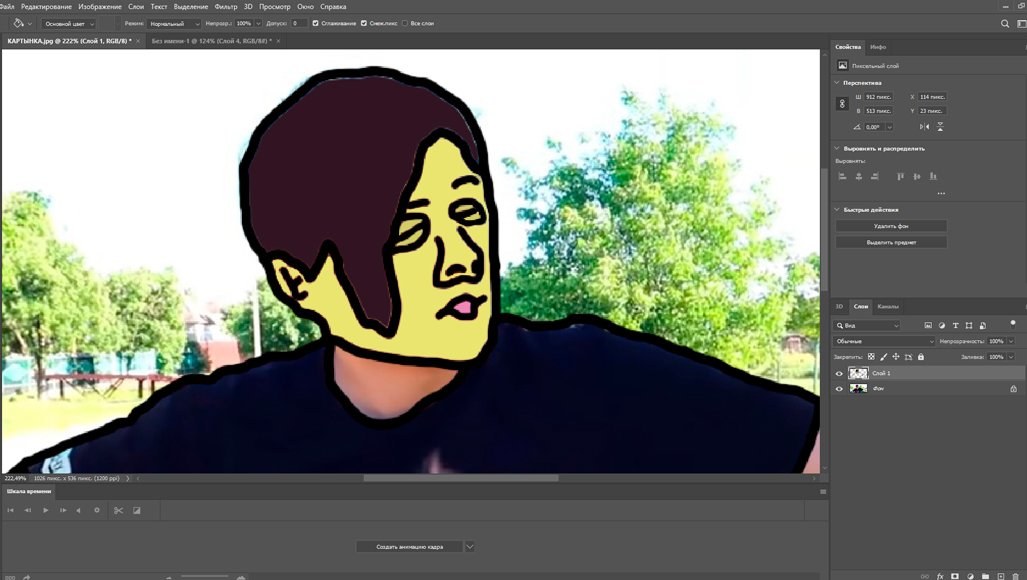Open the search icon in options bar
The height and width of the screenshot is (580, 1027).
coord(1005,24)
